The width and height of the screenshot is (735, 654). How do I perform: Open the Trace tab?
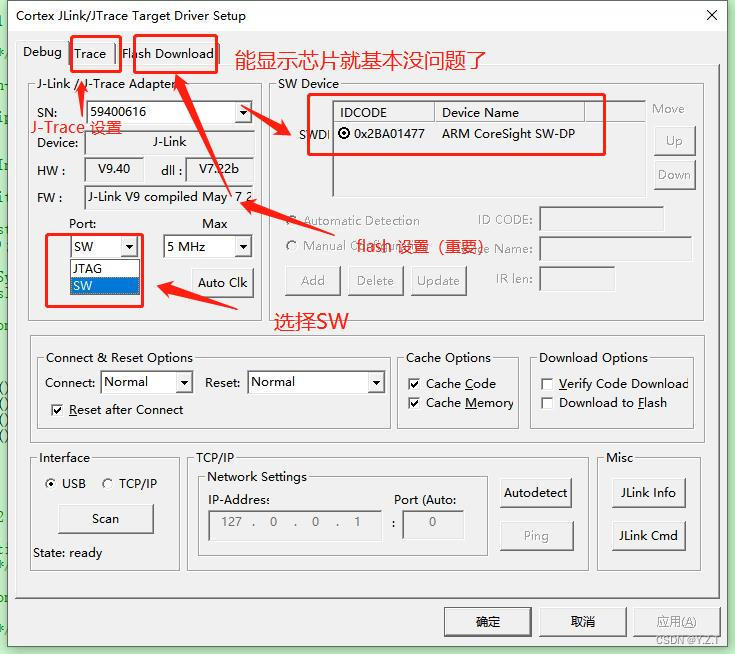pos(90,54)
